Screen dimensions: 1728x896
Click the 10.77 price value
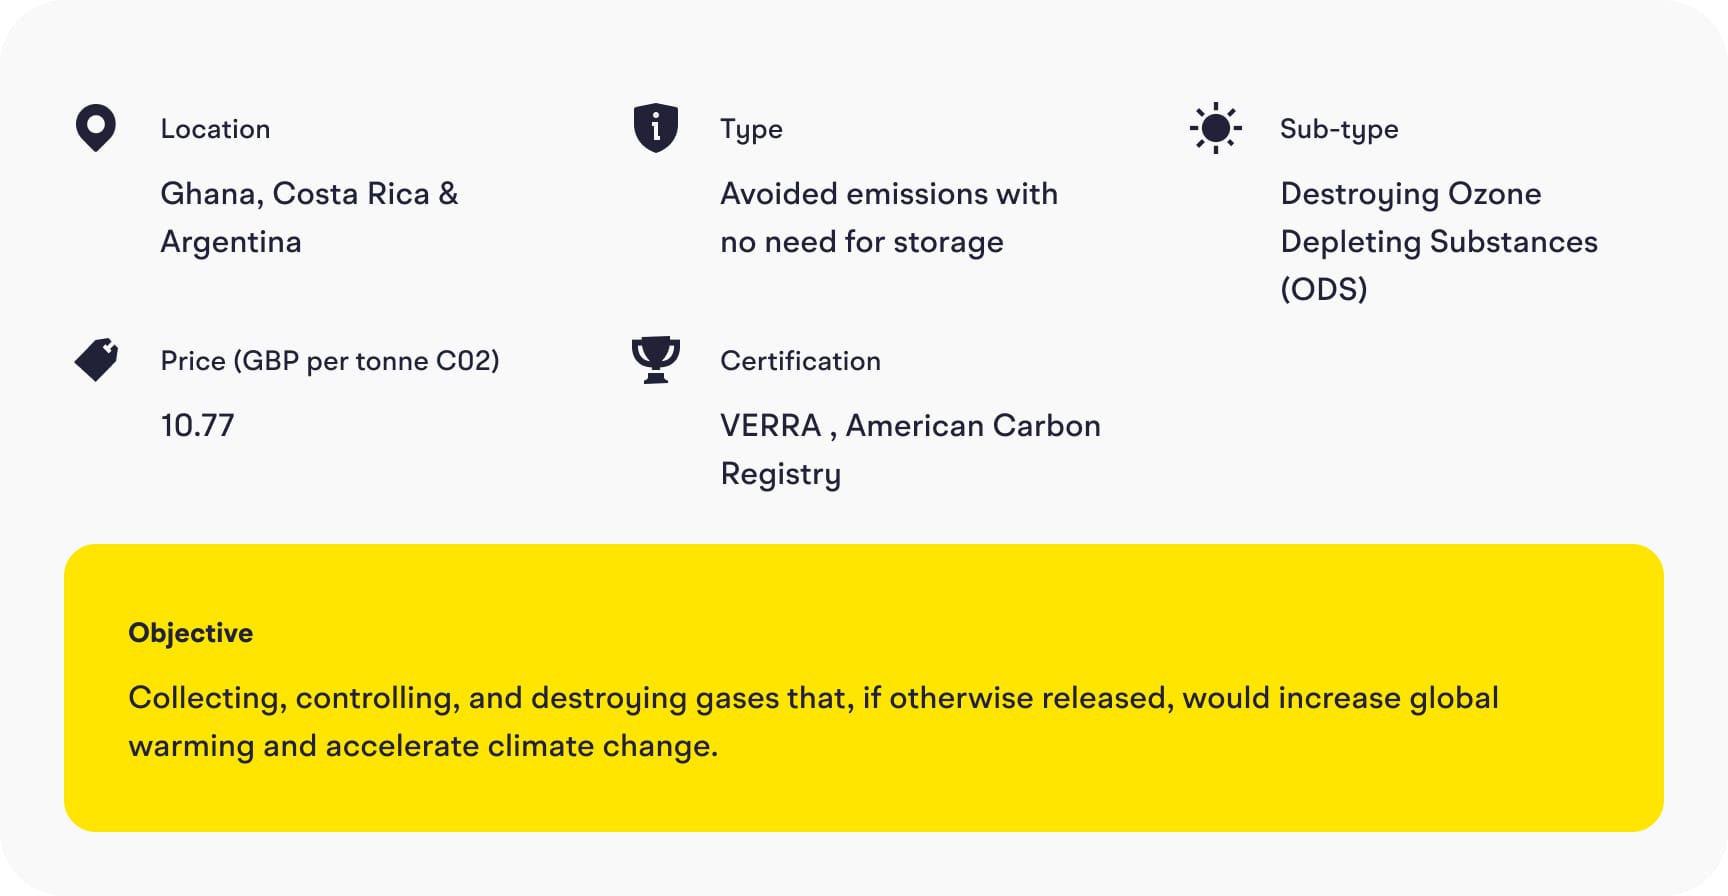(x=197, y=426)
